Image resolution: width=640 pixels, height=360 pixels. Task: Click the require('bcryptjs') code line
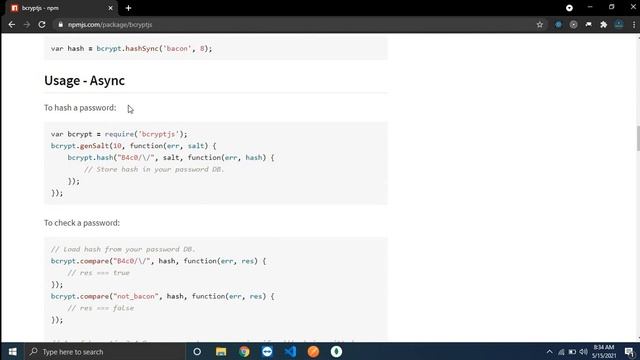pos(119,134)
